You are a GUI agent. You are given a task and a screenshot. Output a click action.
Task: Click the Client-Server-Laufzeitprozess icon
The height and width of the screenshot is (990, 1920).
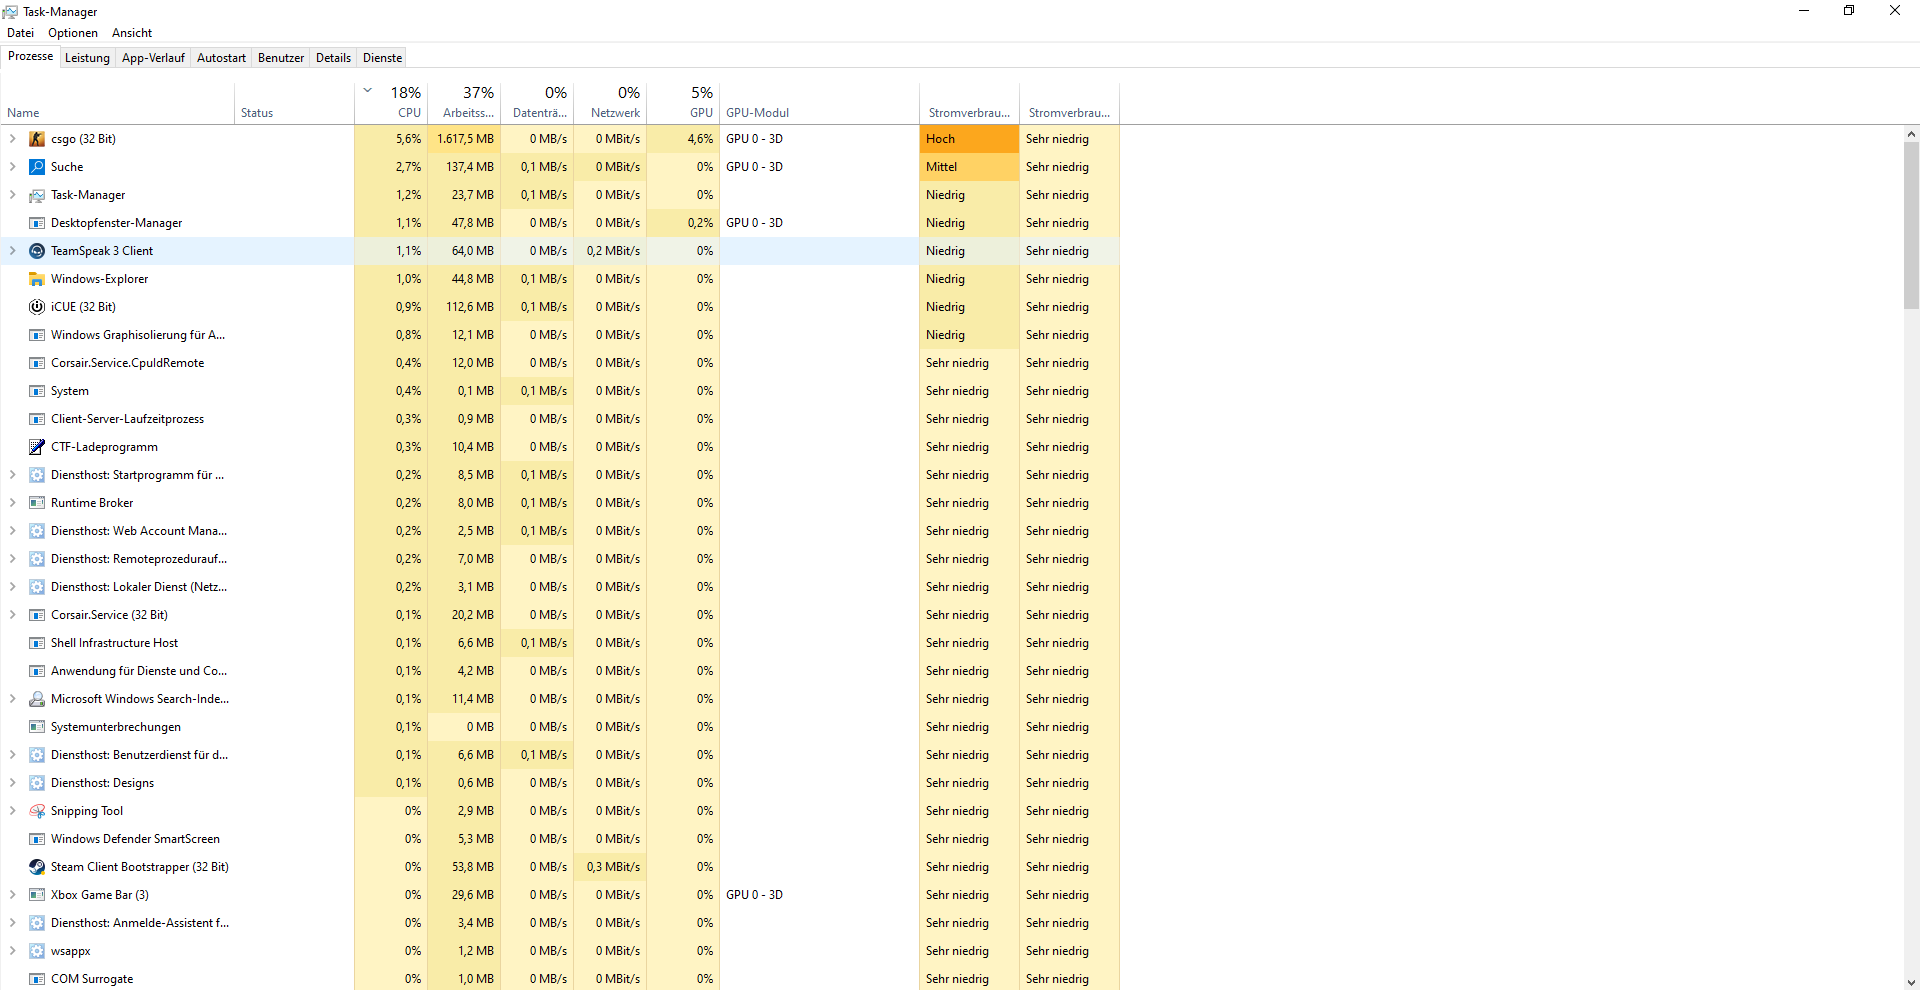point(37,419)
